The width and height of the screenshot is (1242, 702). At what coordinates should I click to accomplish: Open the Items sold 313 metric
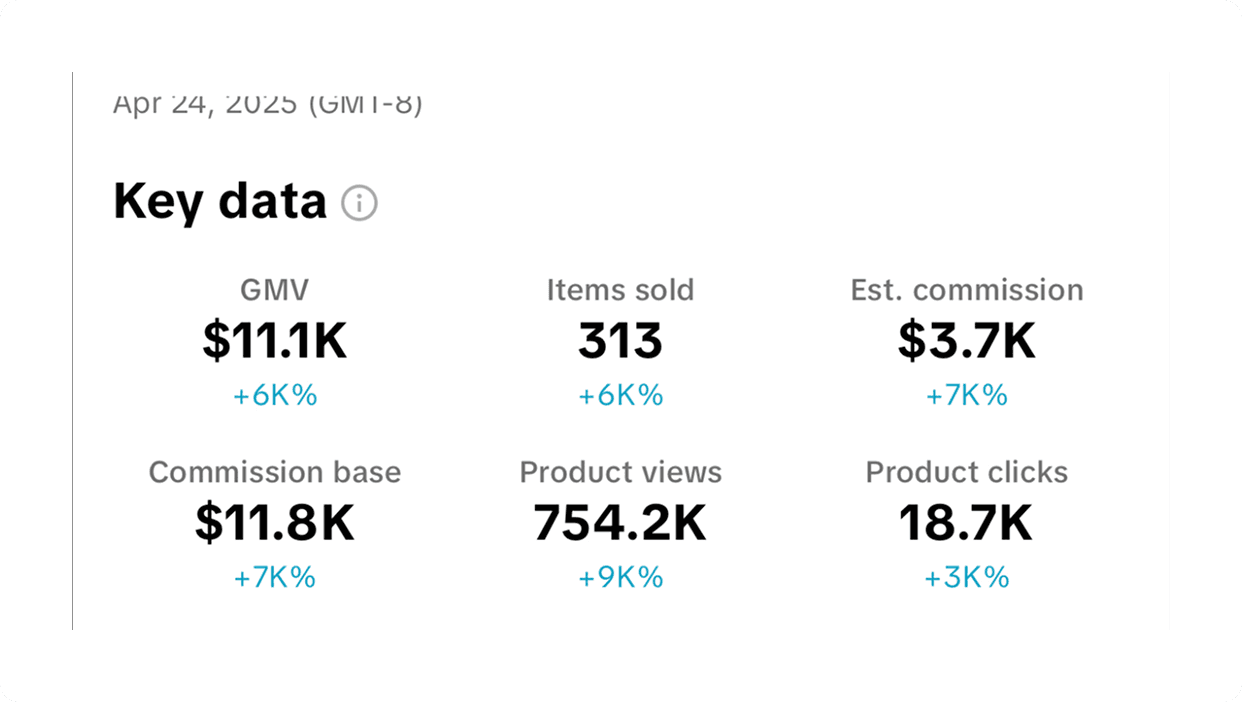pos(620,343)
